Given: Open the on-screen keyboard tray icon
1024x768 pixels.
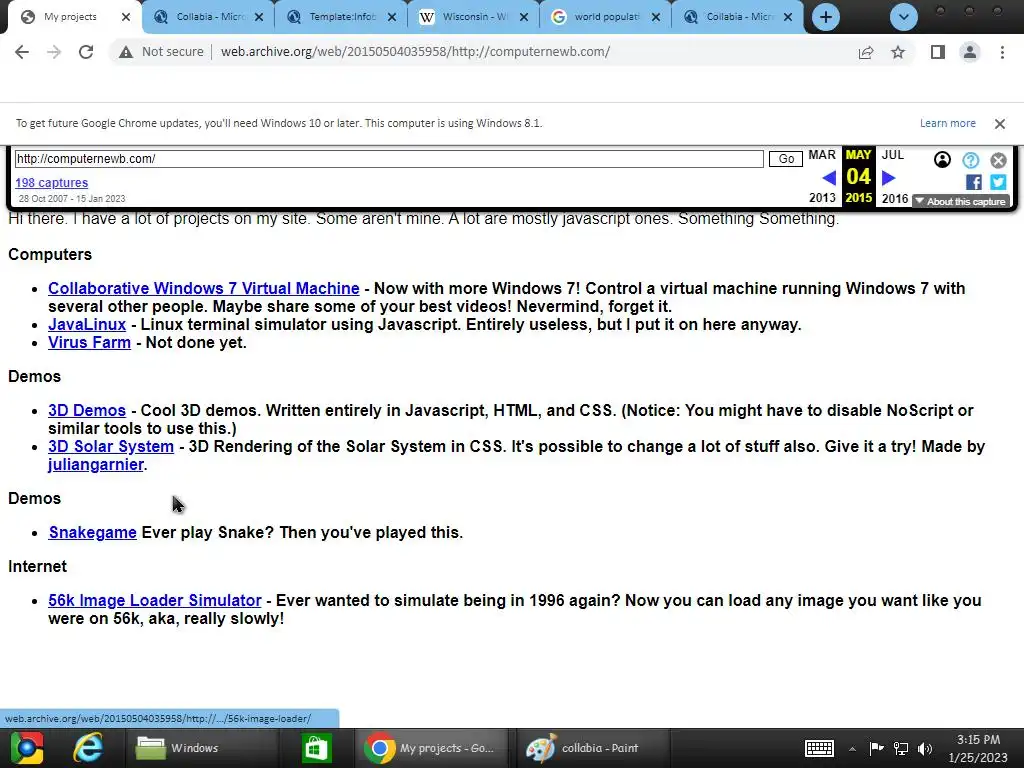Looking at the screenshot, I should tap(819, 748).
